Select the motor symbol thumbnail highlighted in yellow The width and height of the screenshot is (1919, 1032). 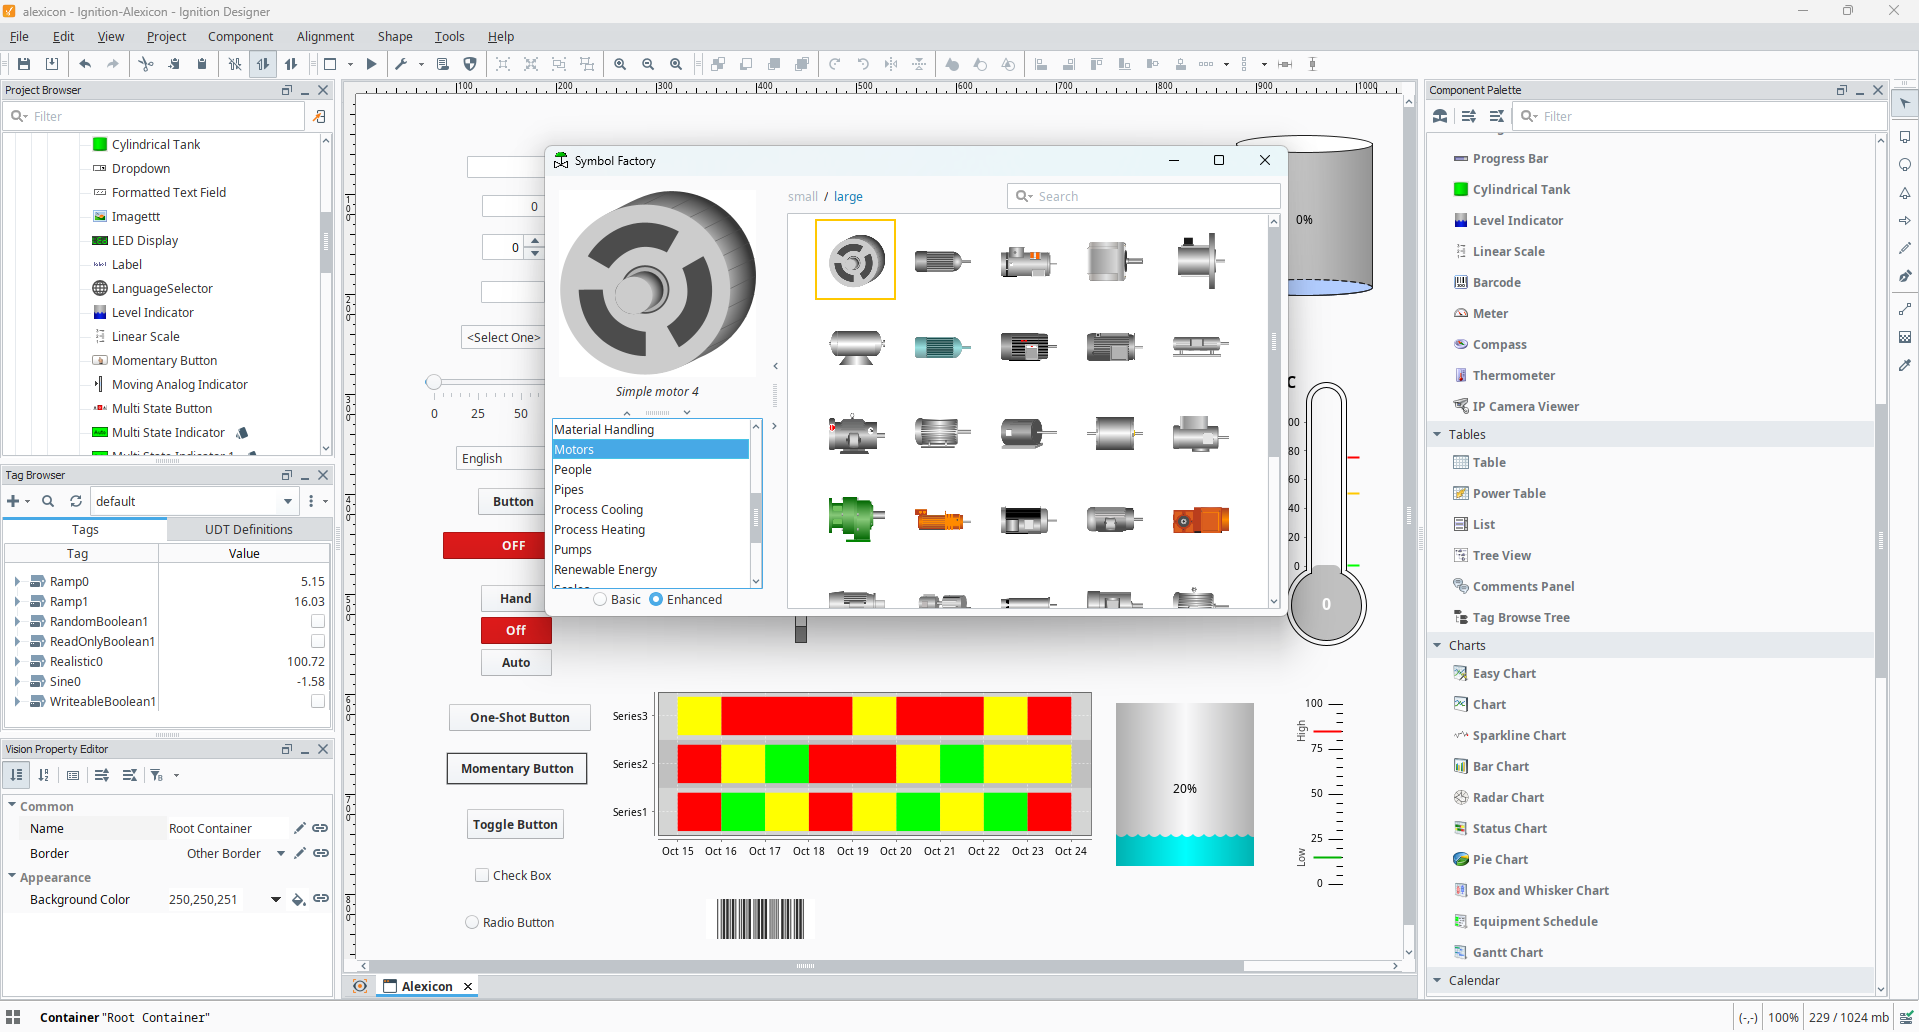pyautogui.click(x=855, y=260)
